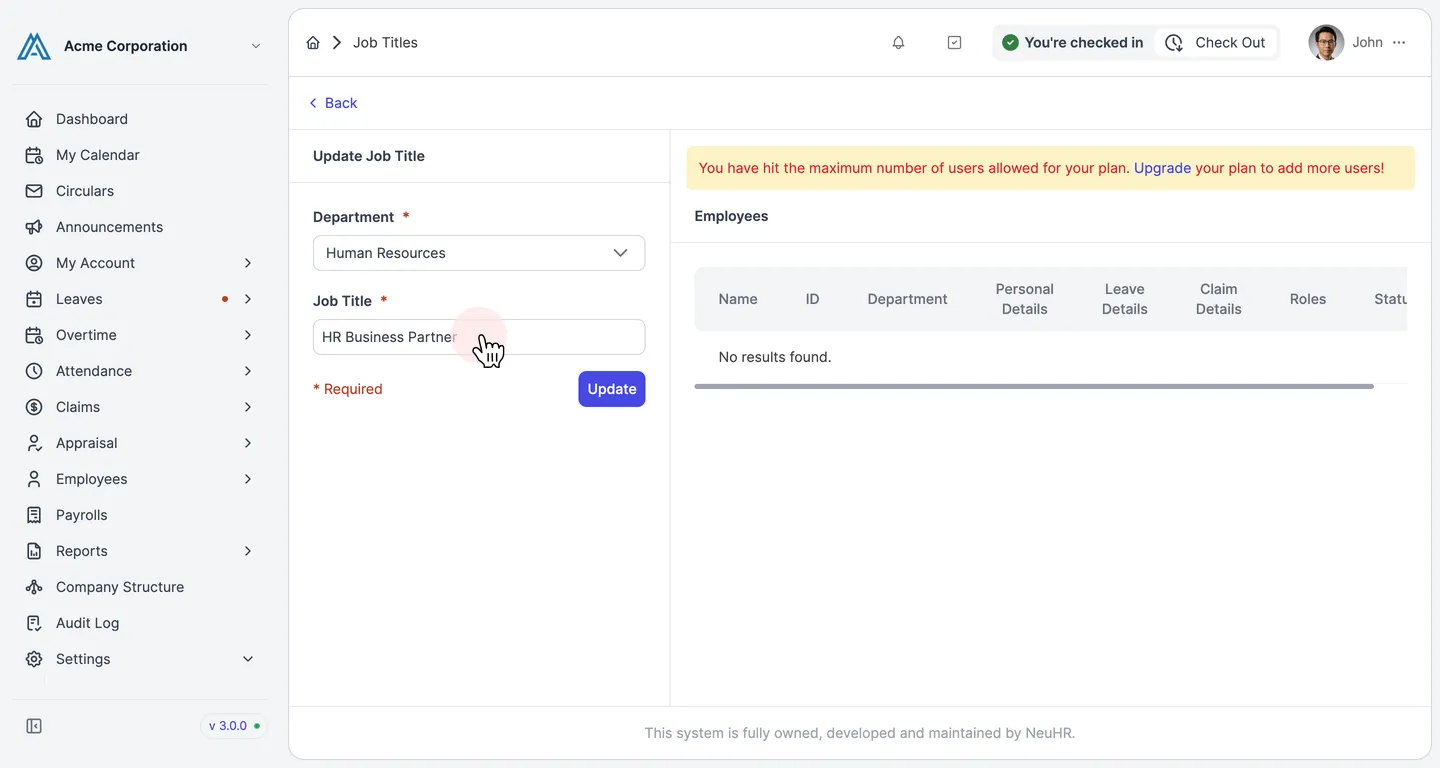
Task: Expand the Attendance submenu arrow
Action: pyautogui.click(x=248, y=371)
